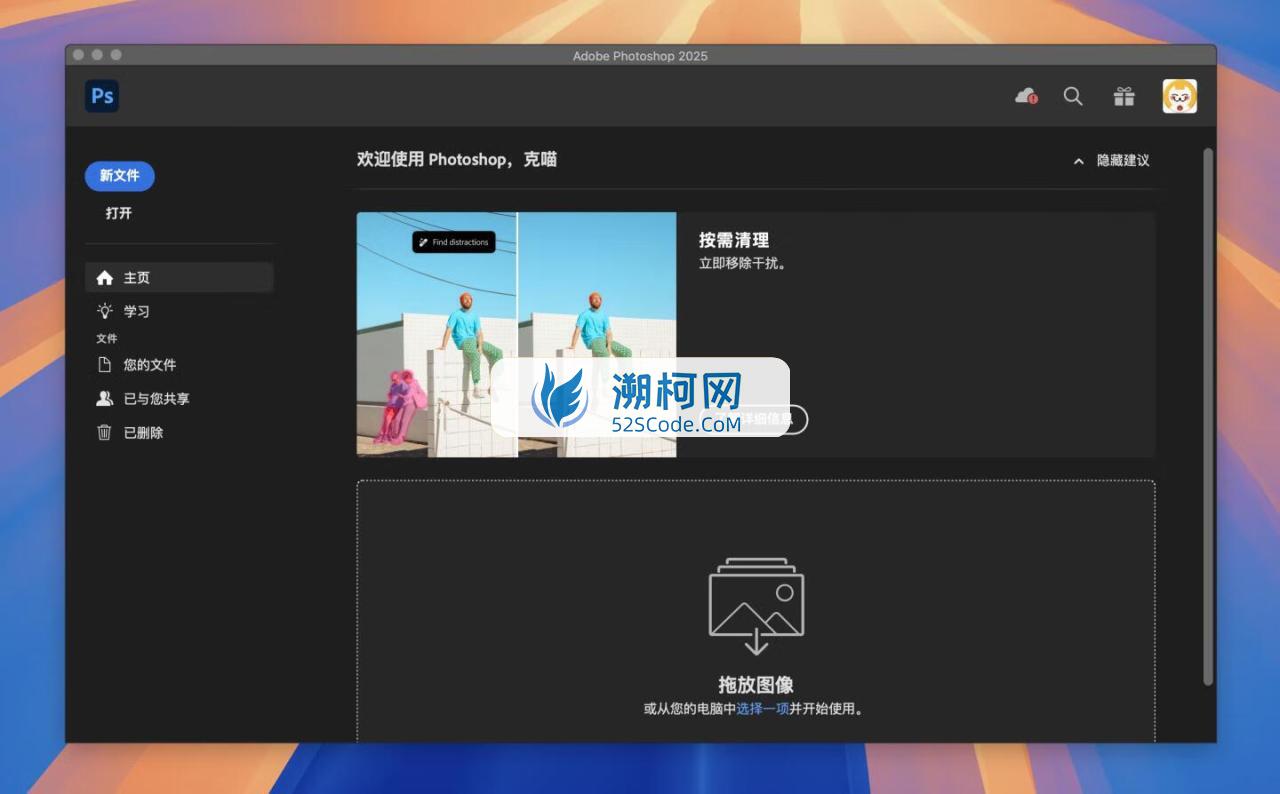Click the 新文件 button
The height and width of the screenshot is (794, 1280).
[x=120, y=176]
